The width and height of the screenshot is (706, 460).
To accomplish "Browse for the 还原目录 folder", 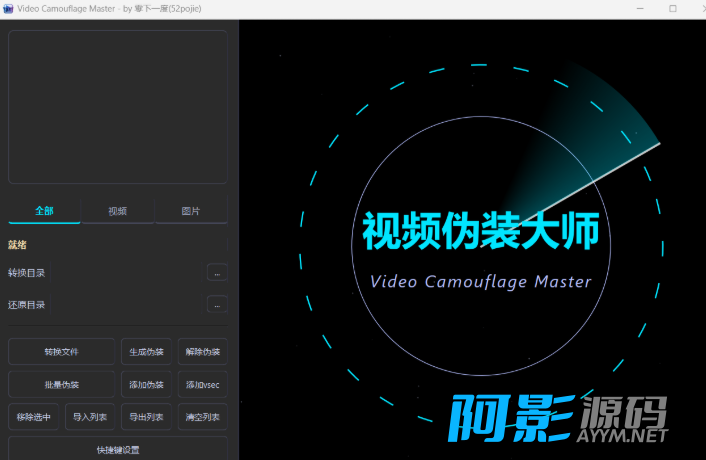I will 217,304.
